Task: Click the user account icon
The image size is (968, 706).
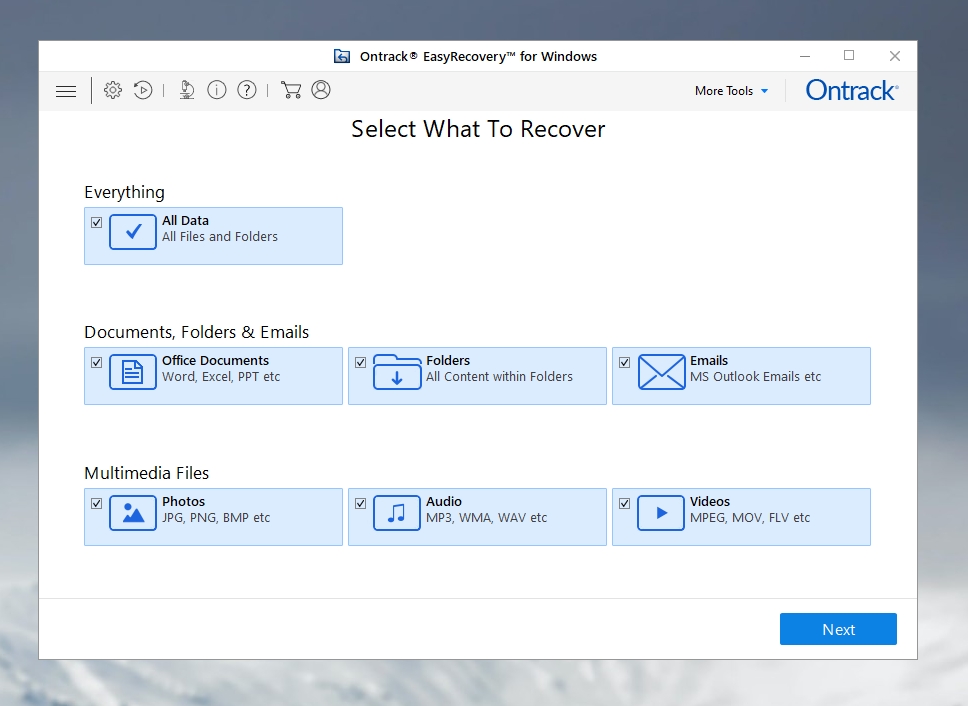Action: pyautogui.click(x=321, y=91)
